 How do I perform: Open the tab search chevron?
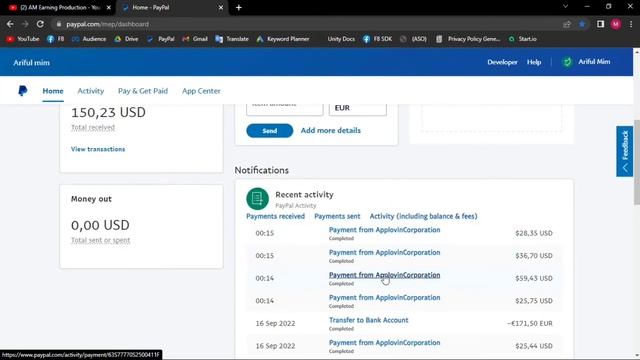565,7
